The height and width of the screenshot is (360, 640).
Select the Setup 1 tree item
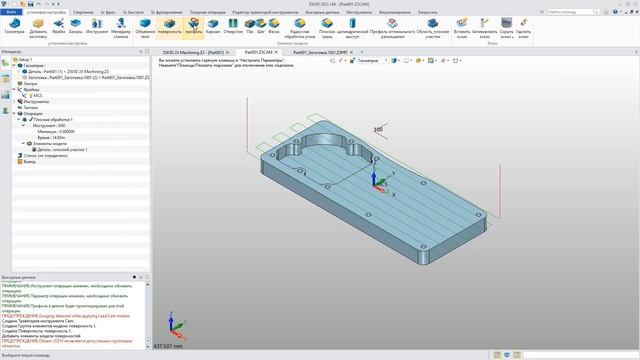(x=25, y=60)
